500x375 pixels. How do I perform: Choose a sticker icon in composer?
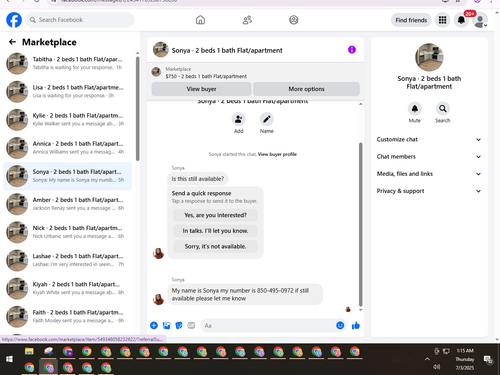(x=179, y=325)
